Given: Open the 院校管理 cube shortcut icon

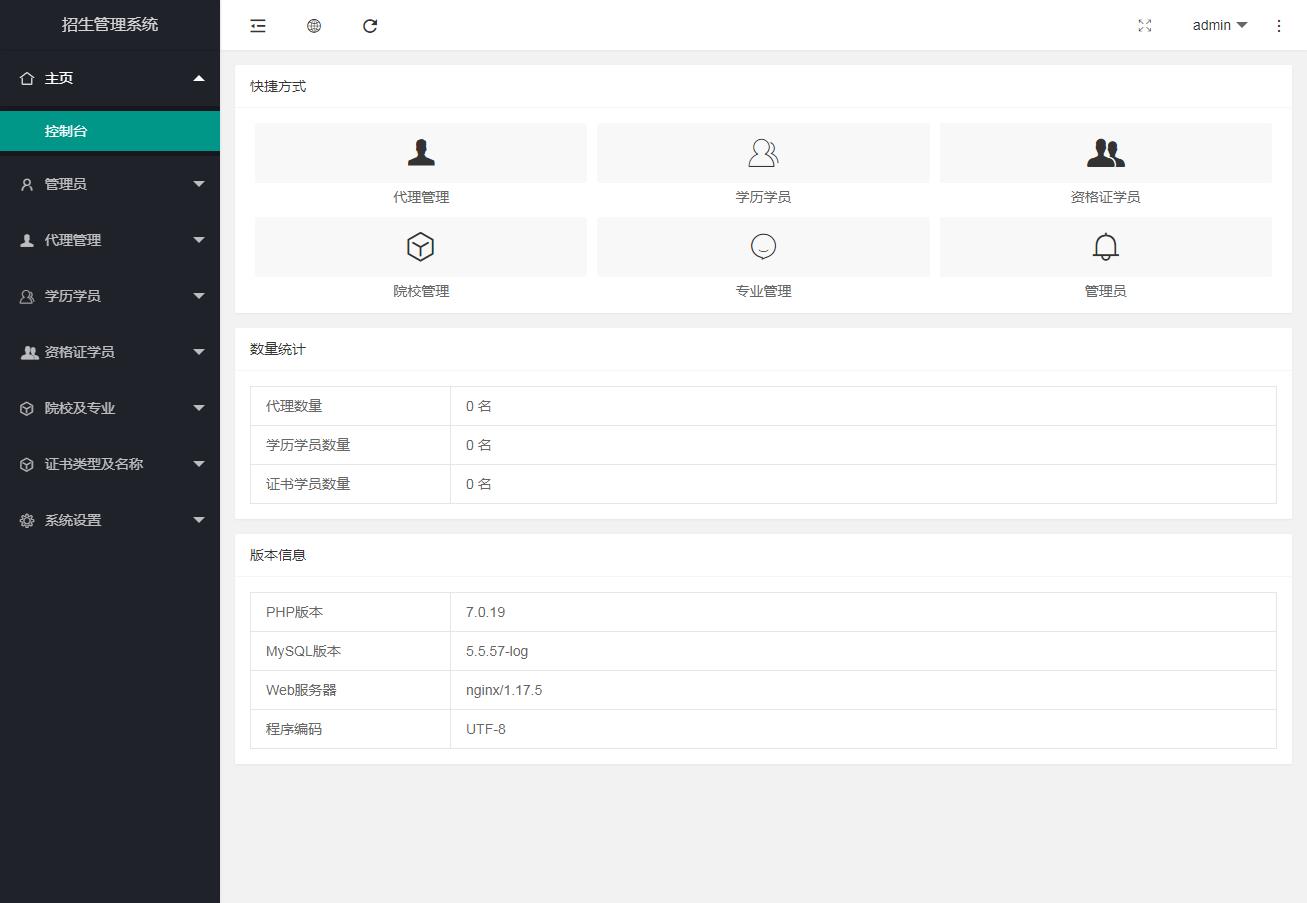Looking at the screenshot, I should click(x=421, y=247).
